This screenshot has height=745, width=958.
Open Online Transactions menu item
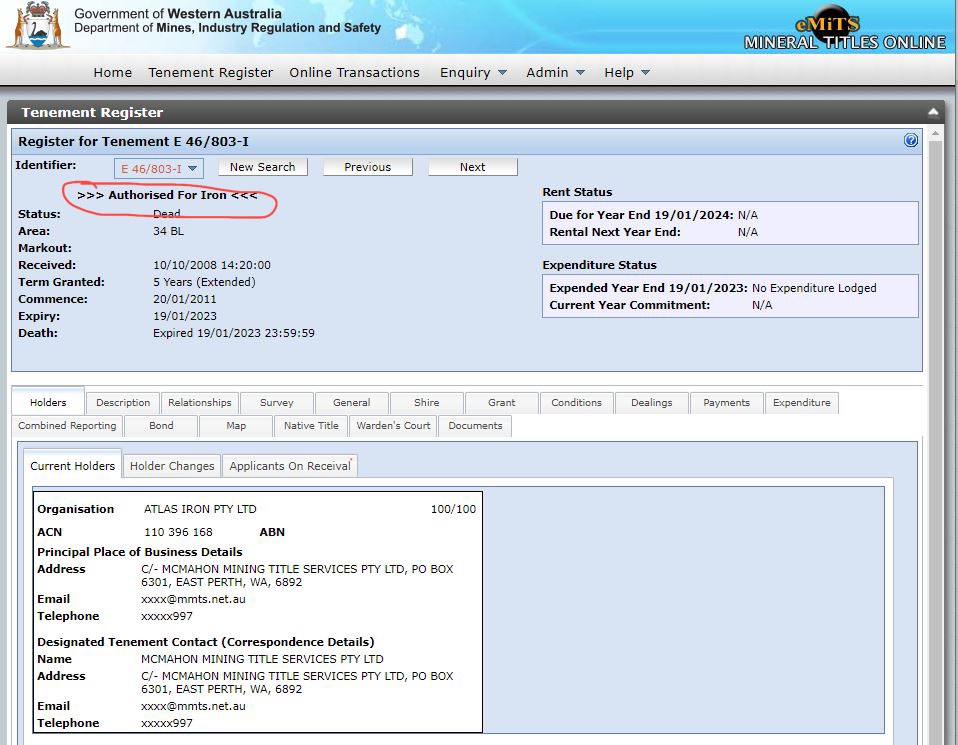click(354, 72)
